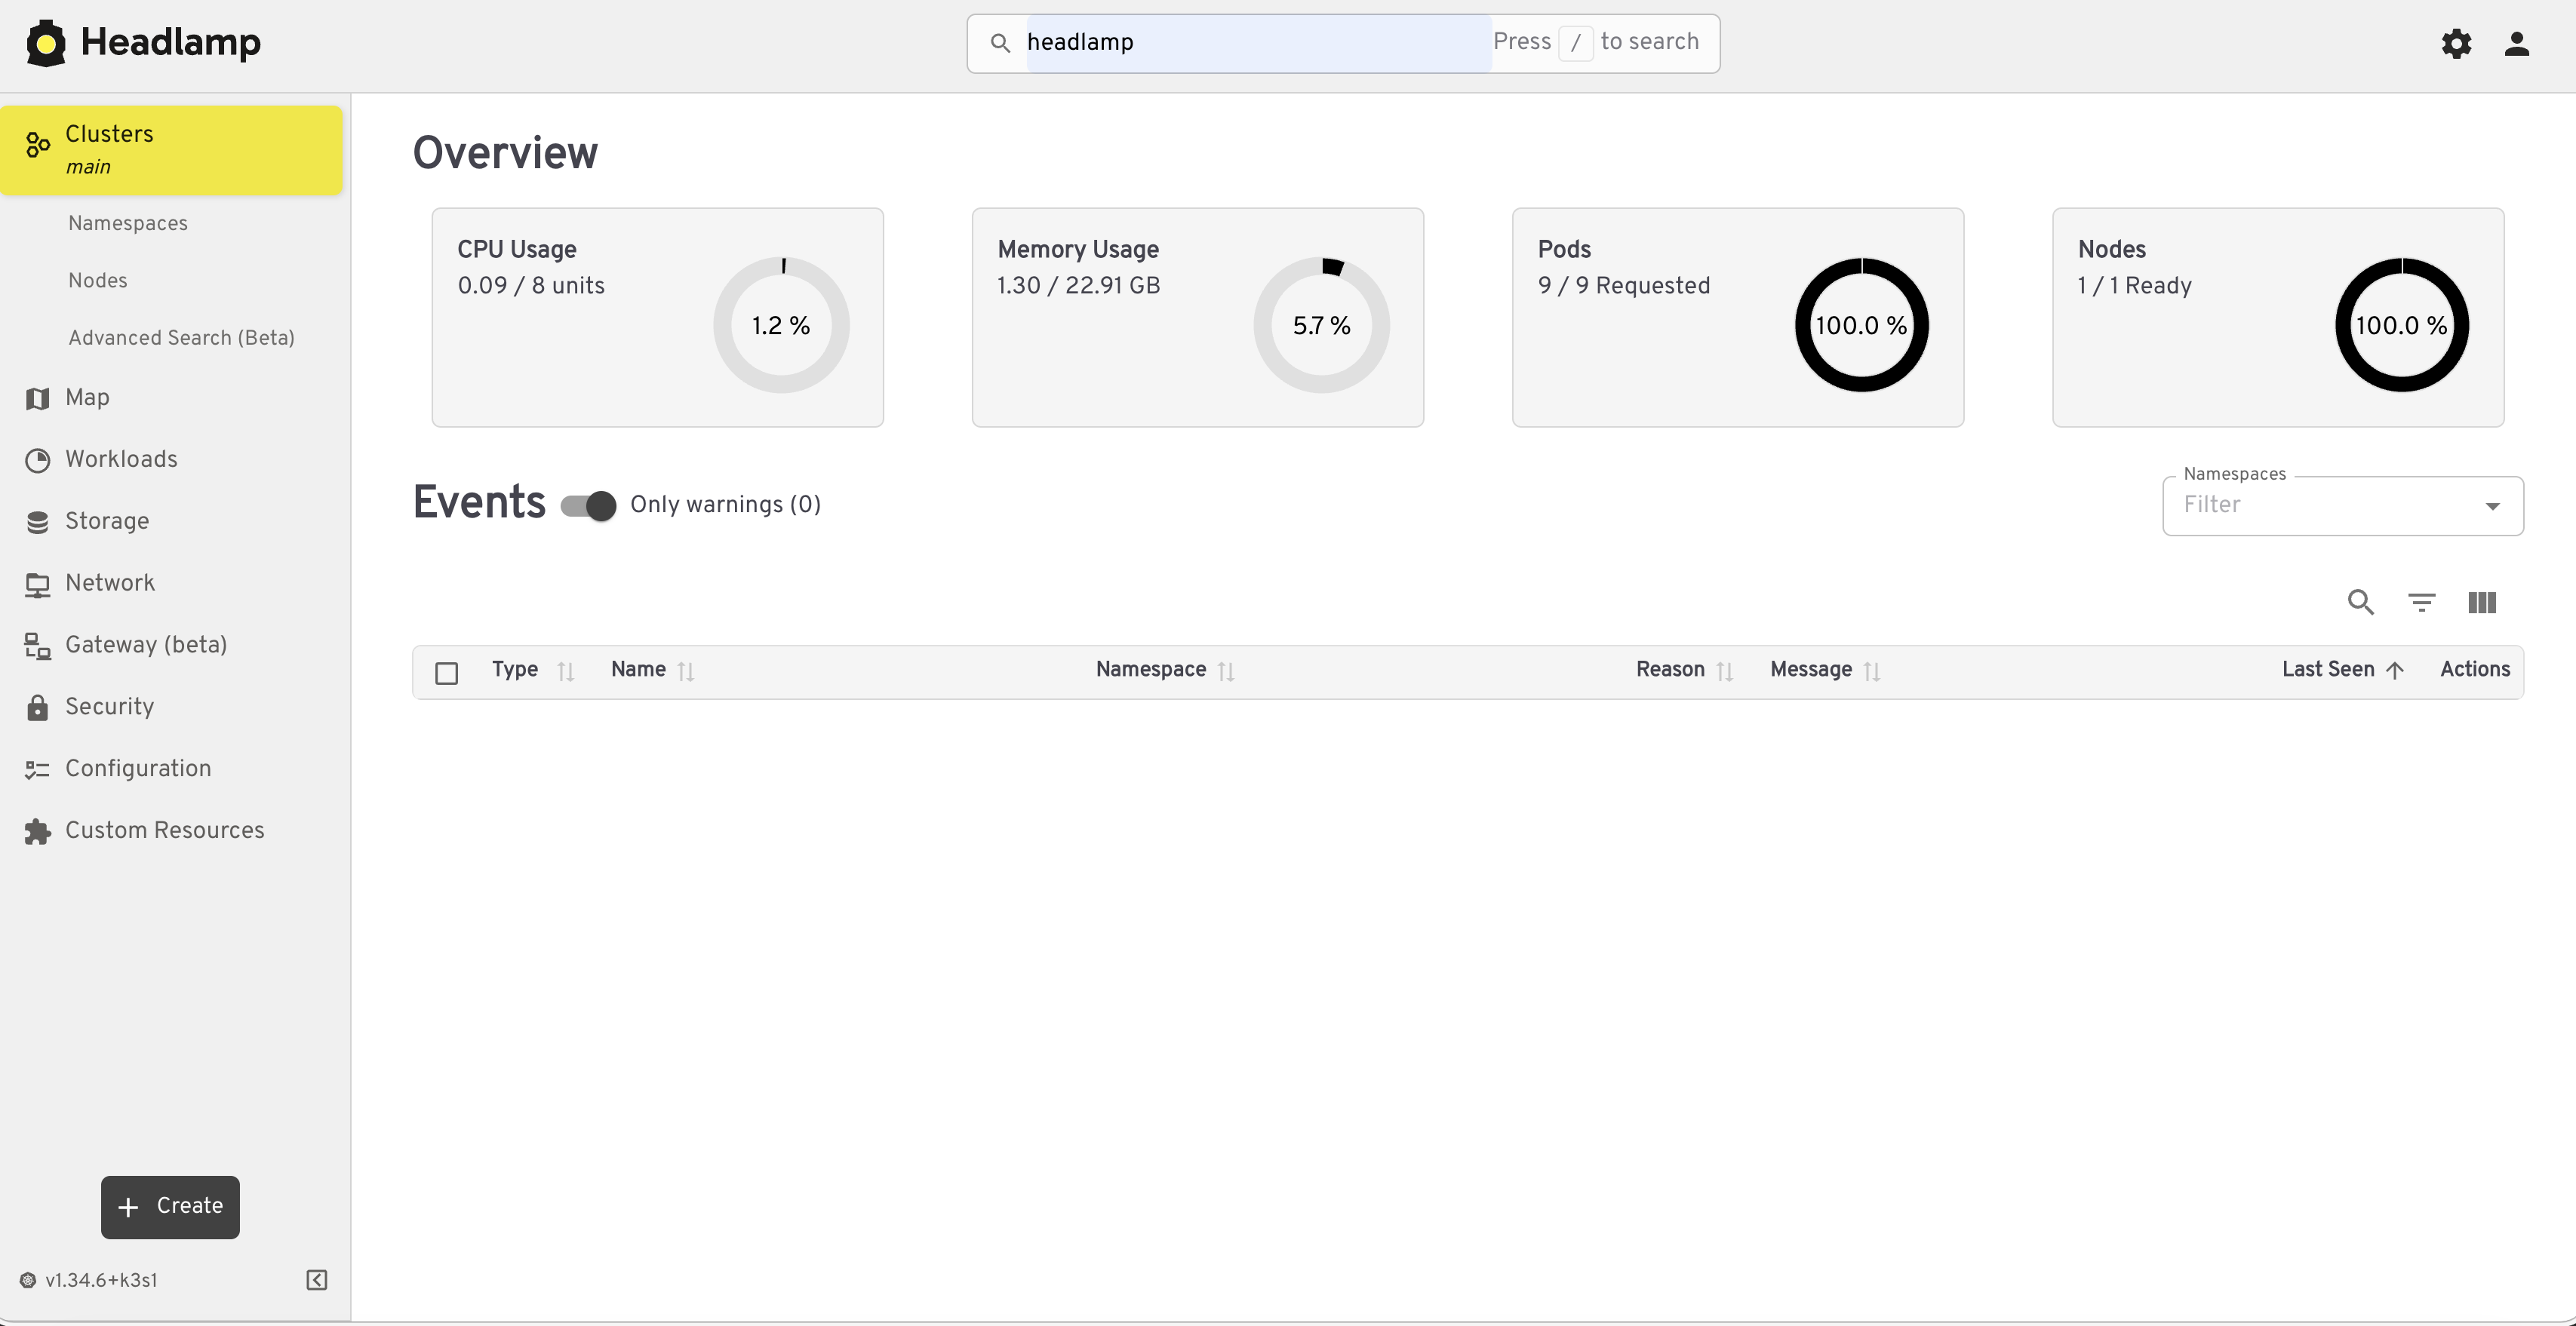This screenshot has width=2576, height=1326.
Task: Open Advanced Search (Beta) item
Action: 181,338
